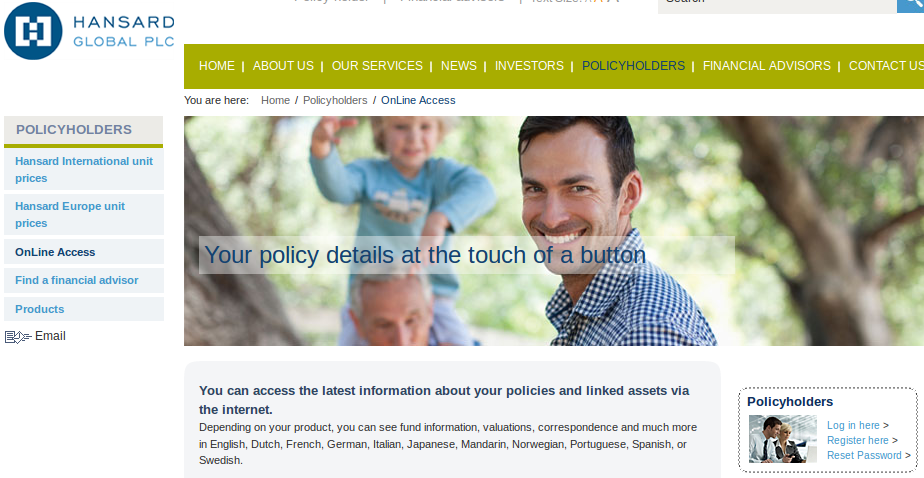Click the Register here link
Viewport: 924px width, 478px height.
click(x=857, y=440)
